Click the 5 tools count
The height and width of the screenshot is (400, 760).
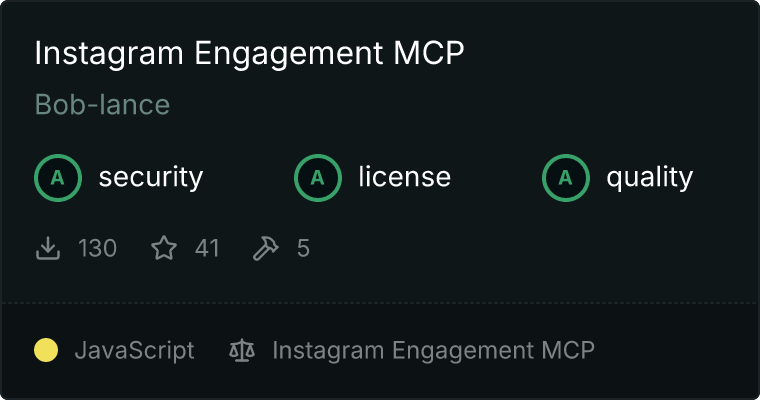(x=303, y=248)
